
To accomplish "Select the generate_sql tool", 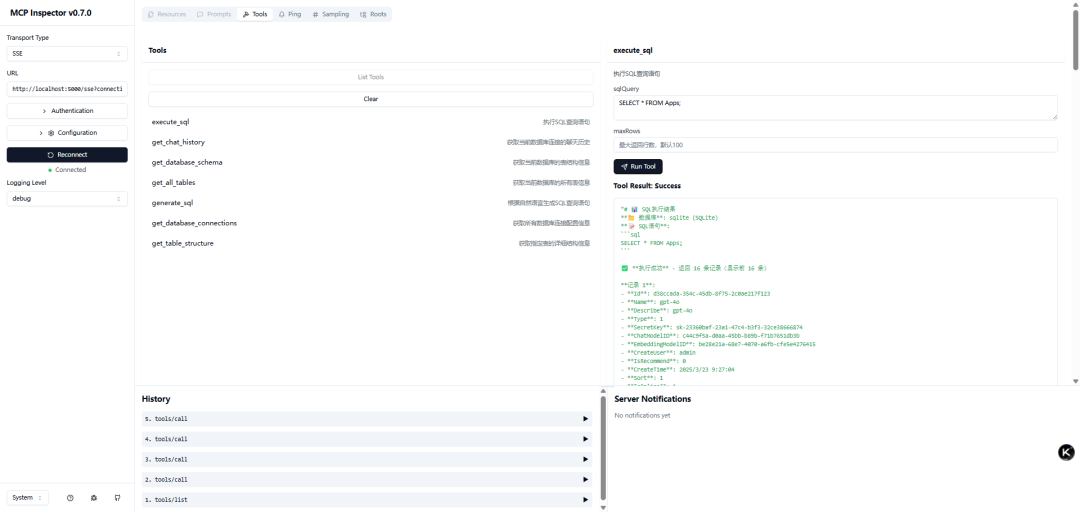I will point(371,203).
